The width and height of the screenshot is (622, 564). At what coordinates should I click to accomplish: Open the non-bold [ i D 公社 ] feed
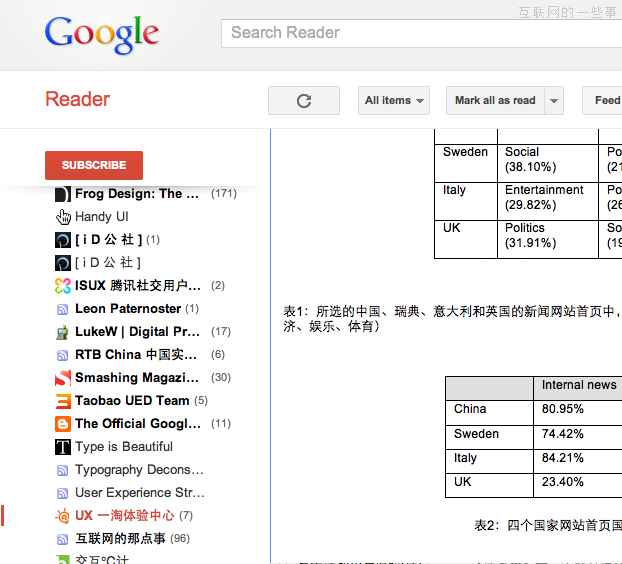tap(108, 263)
